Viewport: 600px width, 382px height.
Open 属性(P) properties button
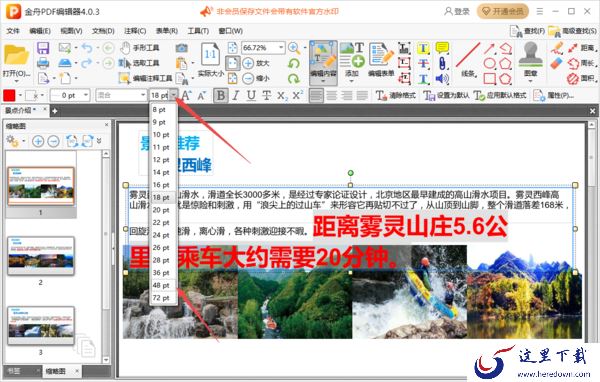tap(553, 95)
